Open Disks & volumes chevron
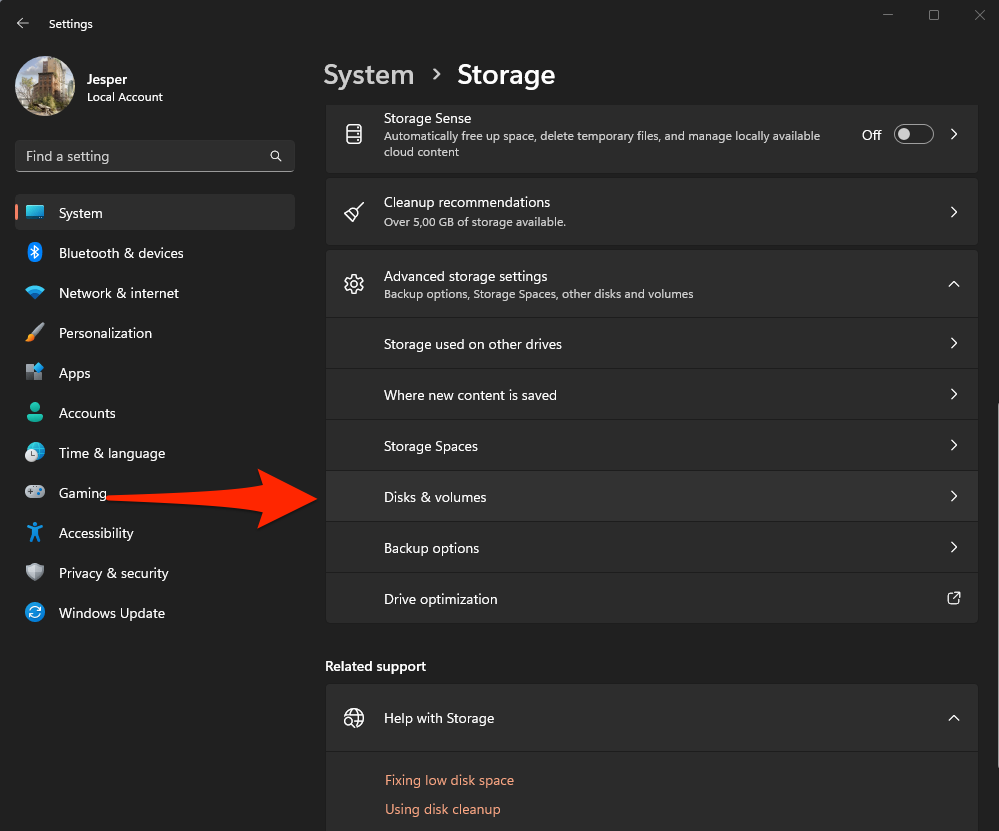Image resolution: width=999 pixels, height=831 pixels. click(954, 496)
